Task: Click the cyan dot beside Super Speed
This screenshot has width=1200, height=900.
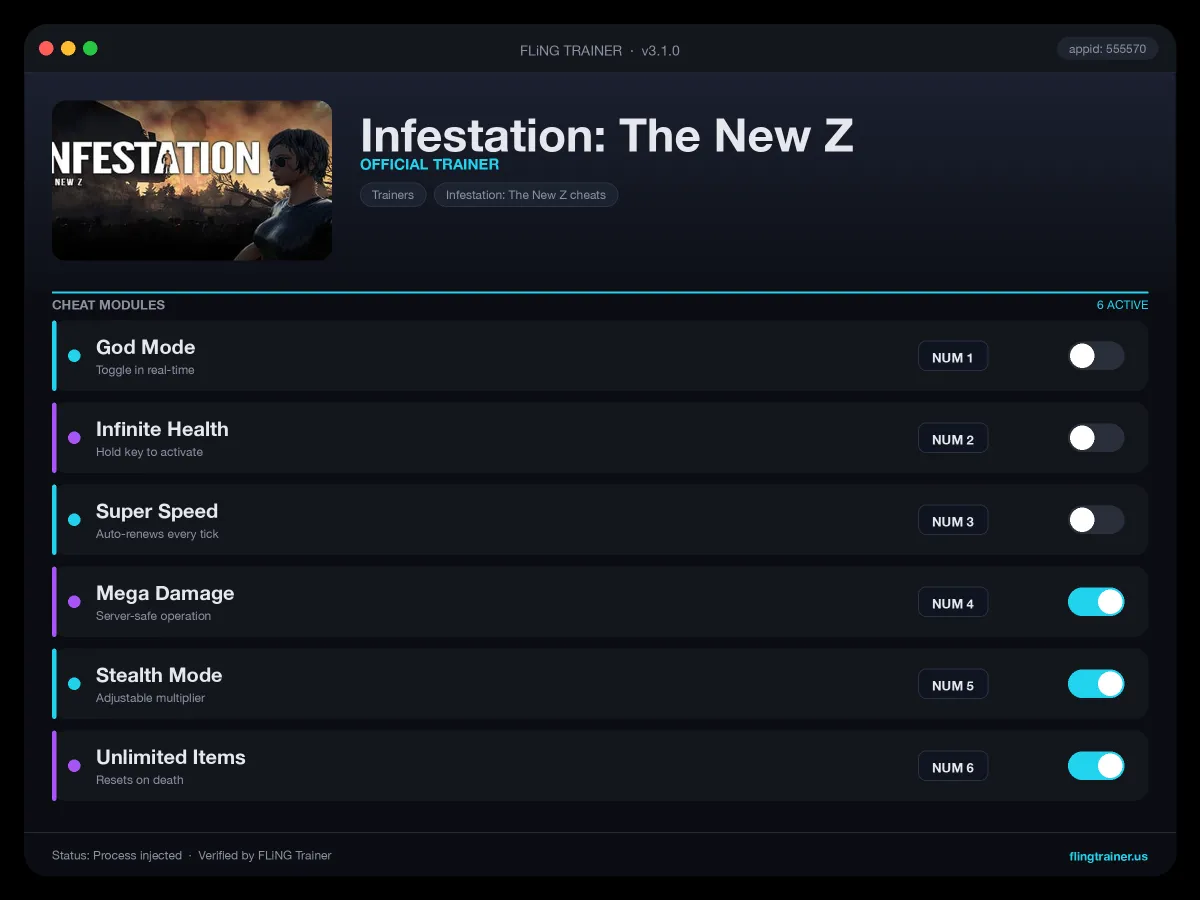Action: coord(74,520)
